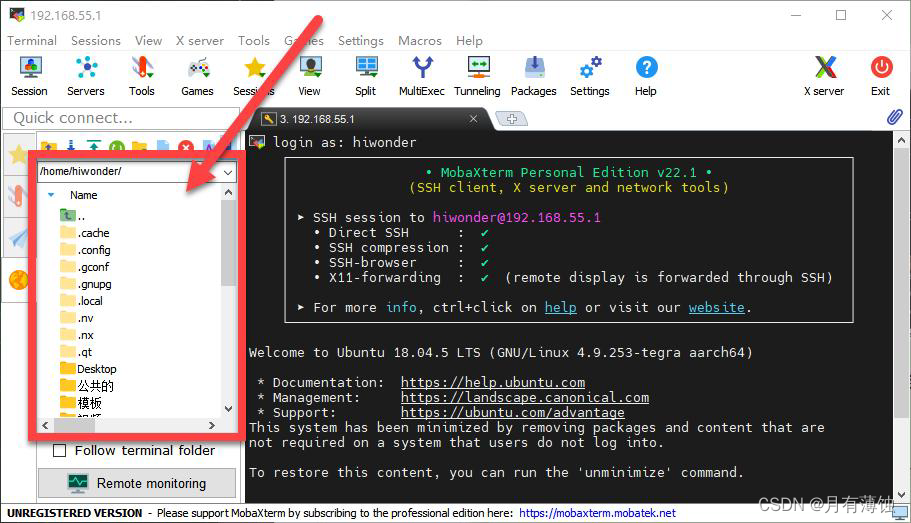This screenshot has height=523, width=911.
Task: Click the paperclip attach icon
Action: pyautogui.click(x=895, y=117)
